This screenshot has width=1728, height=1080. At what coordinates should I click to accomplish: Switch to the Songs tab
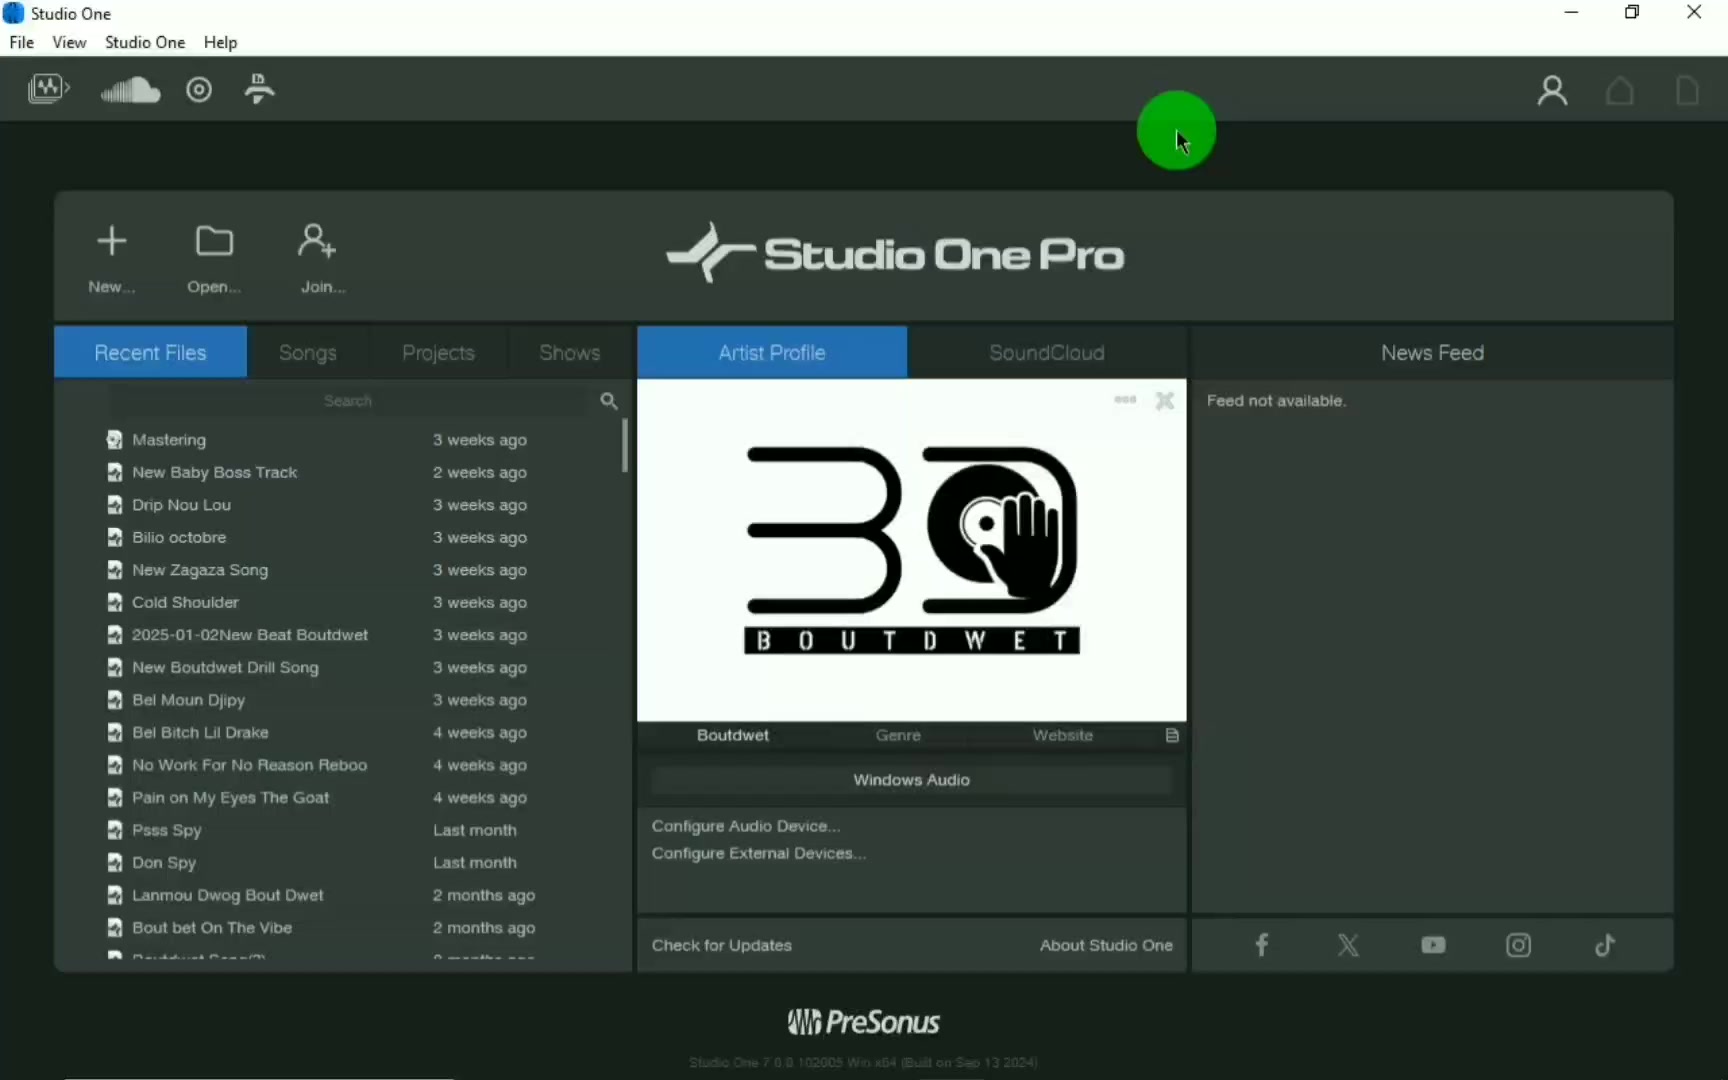pyautogui.click(x=308, y=352)
